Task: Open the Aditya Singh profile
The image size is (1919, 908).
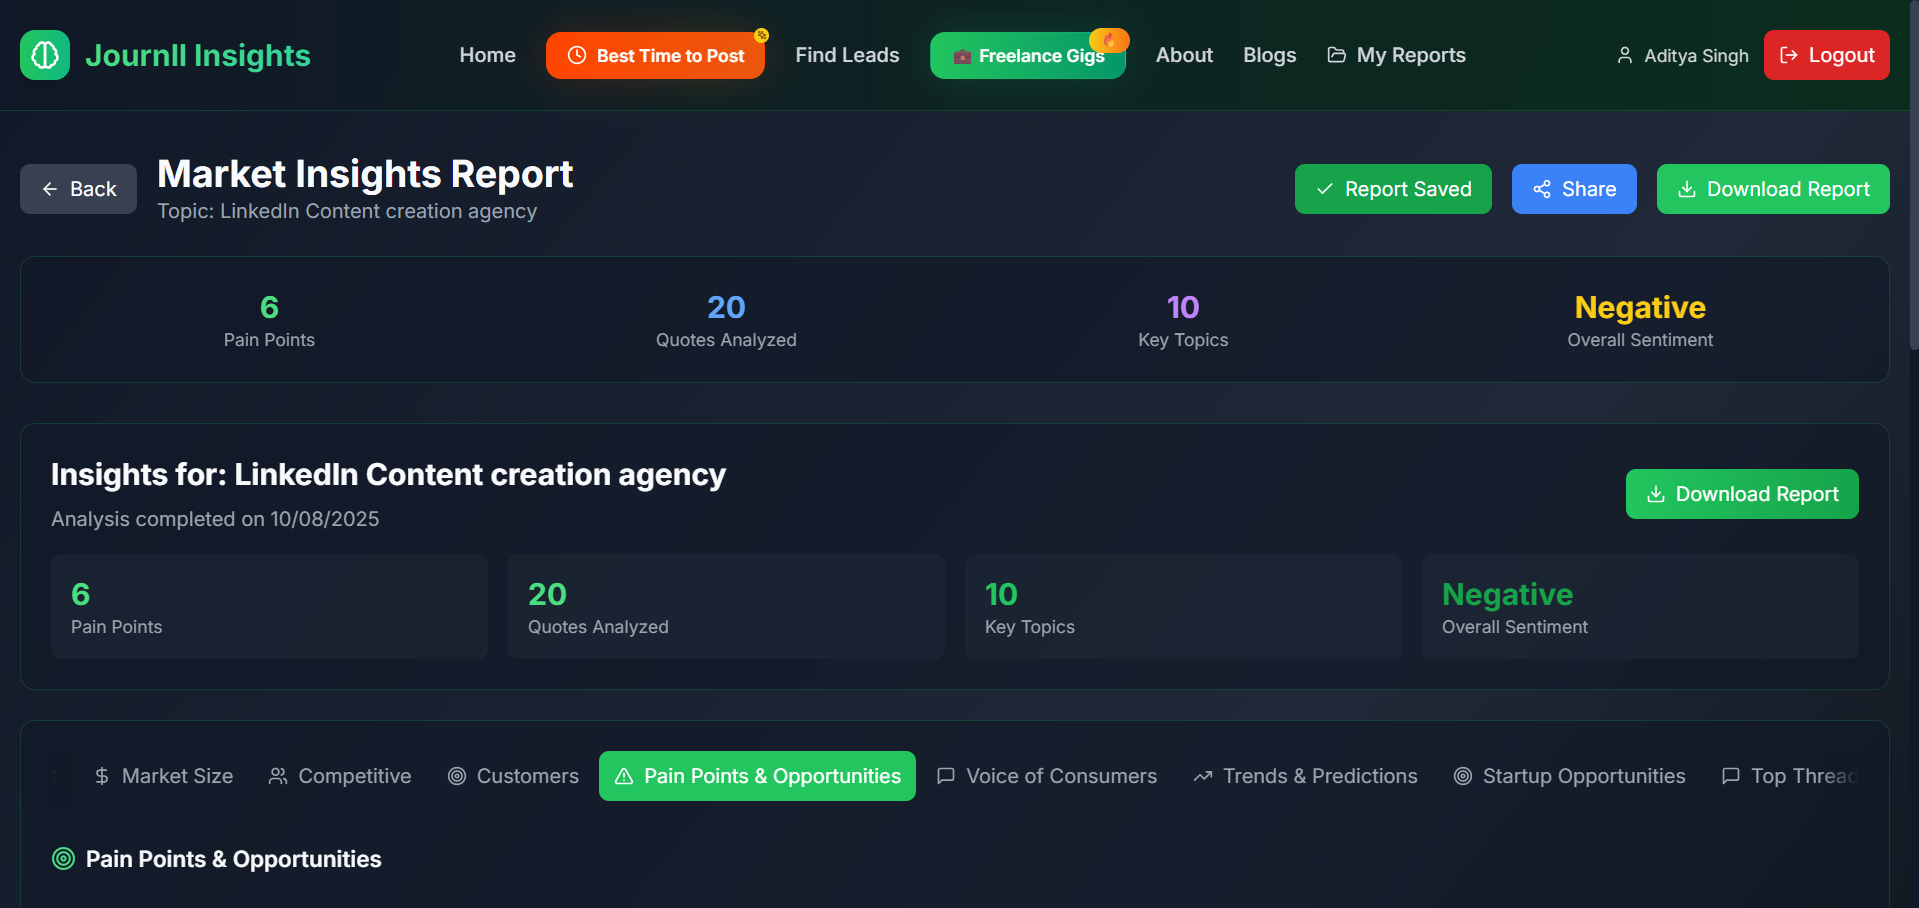Action: pos(1682,55)
